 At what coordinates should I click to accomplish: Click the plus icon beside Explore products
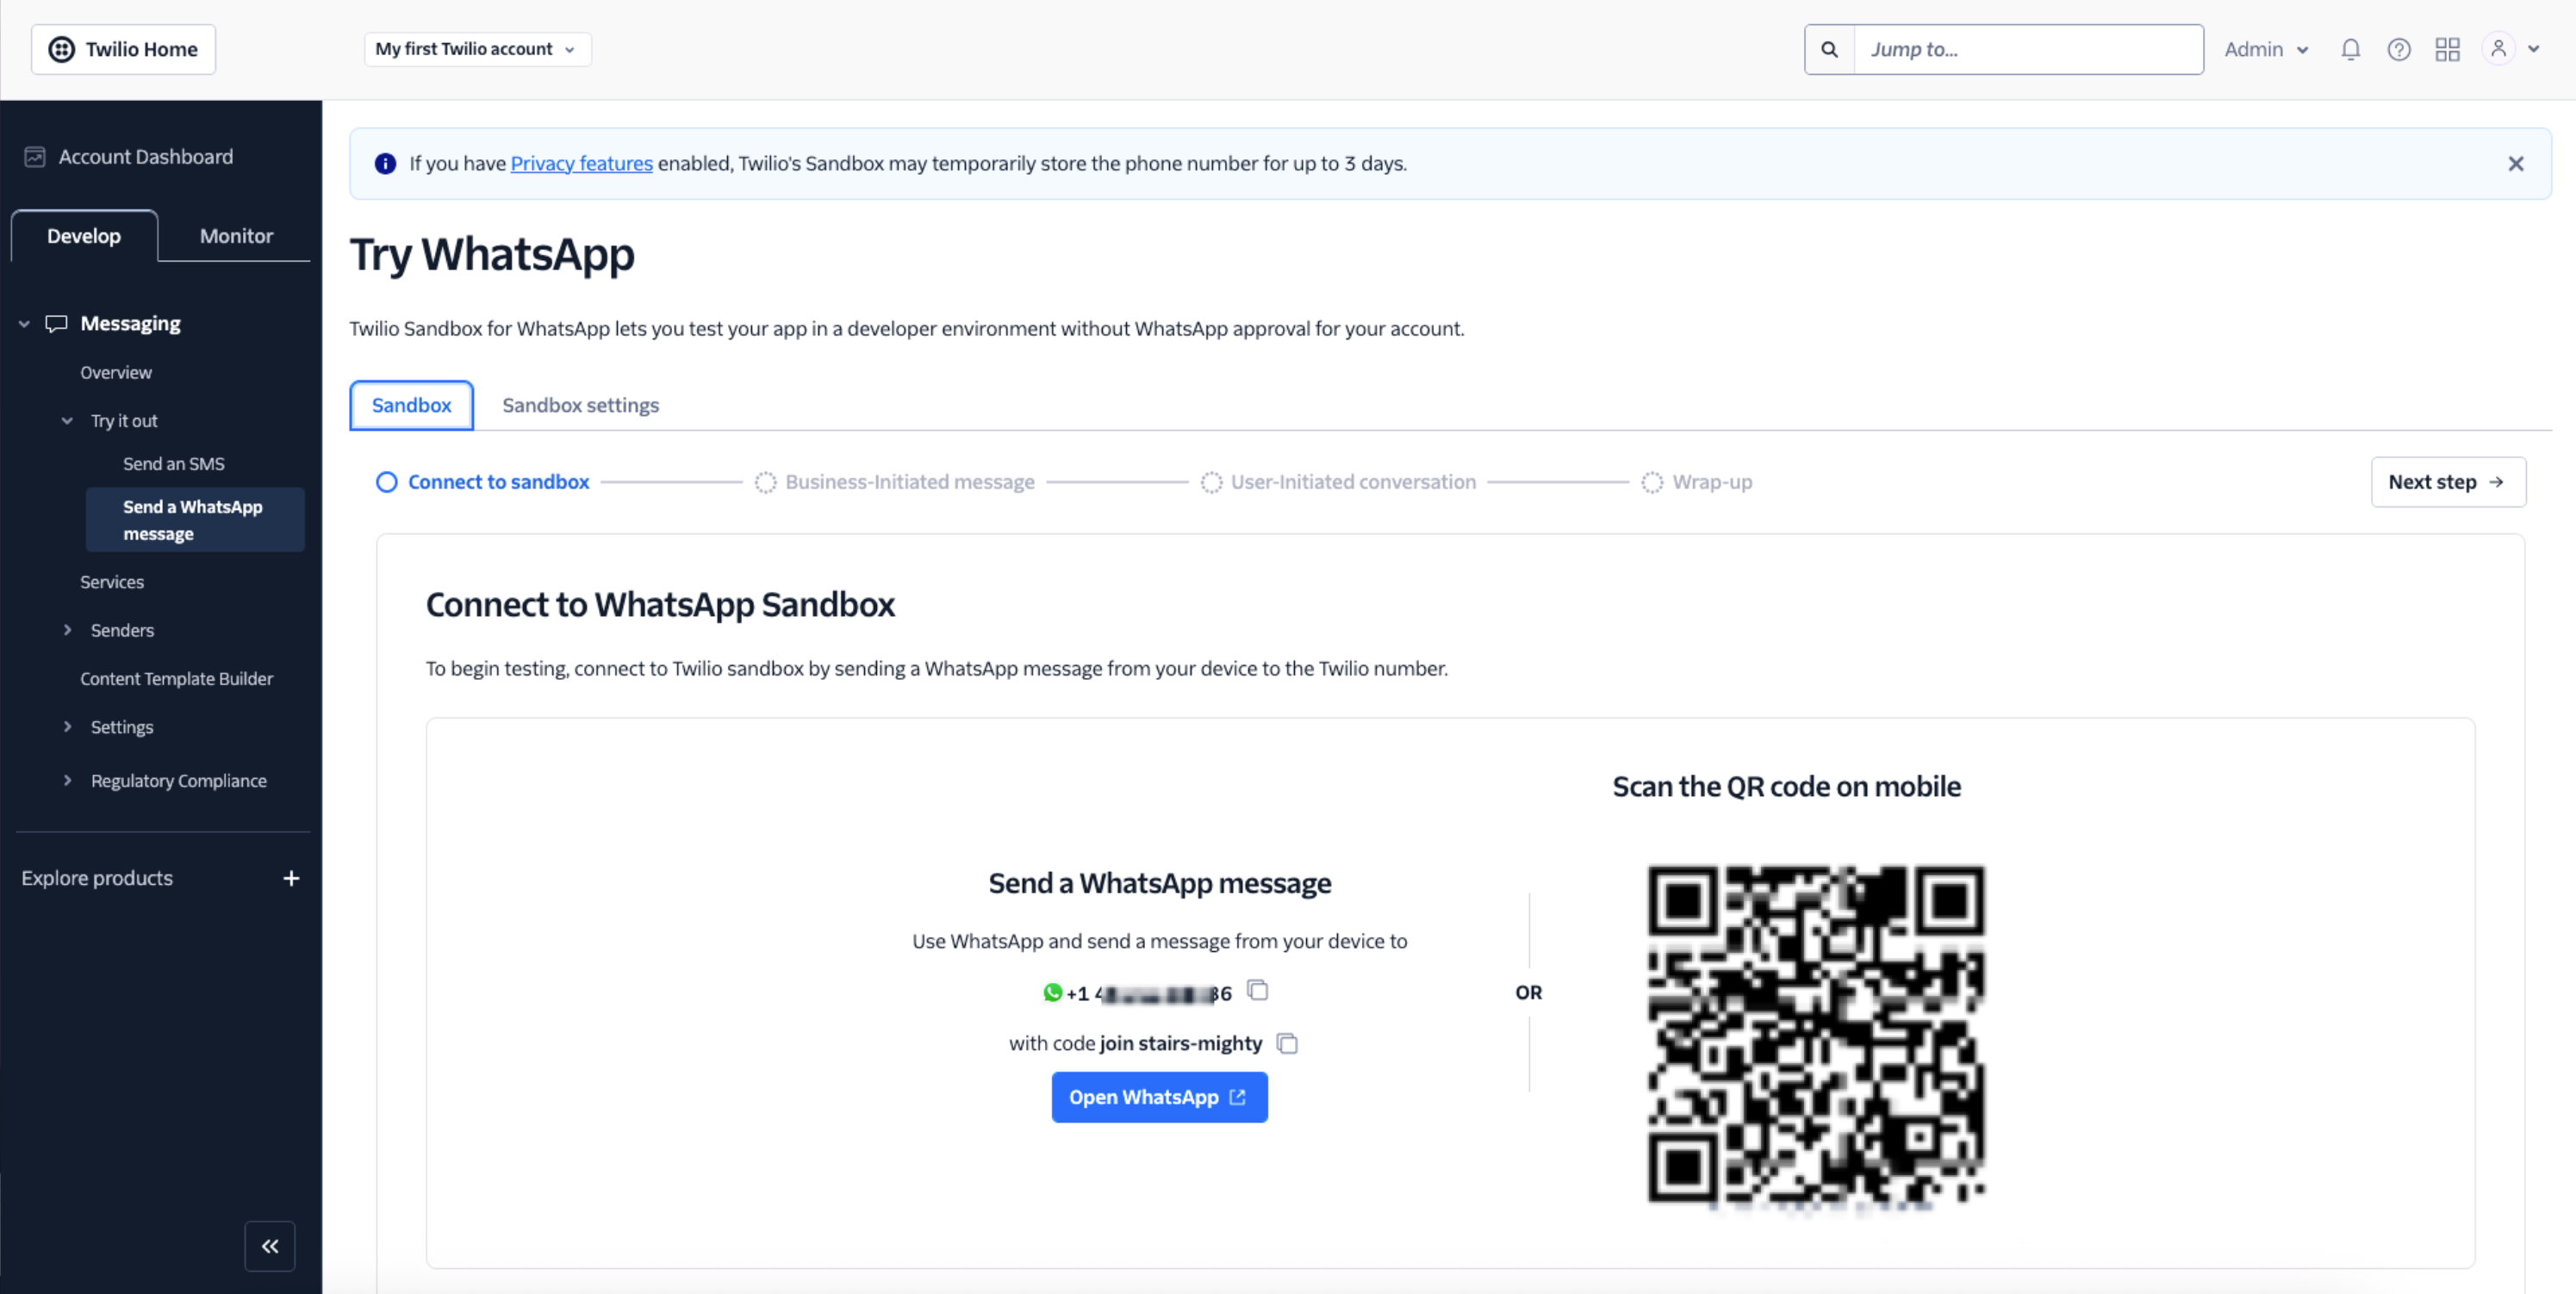coord(291,878)
